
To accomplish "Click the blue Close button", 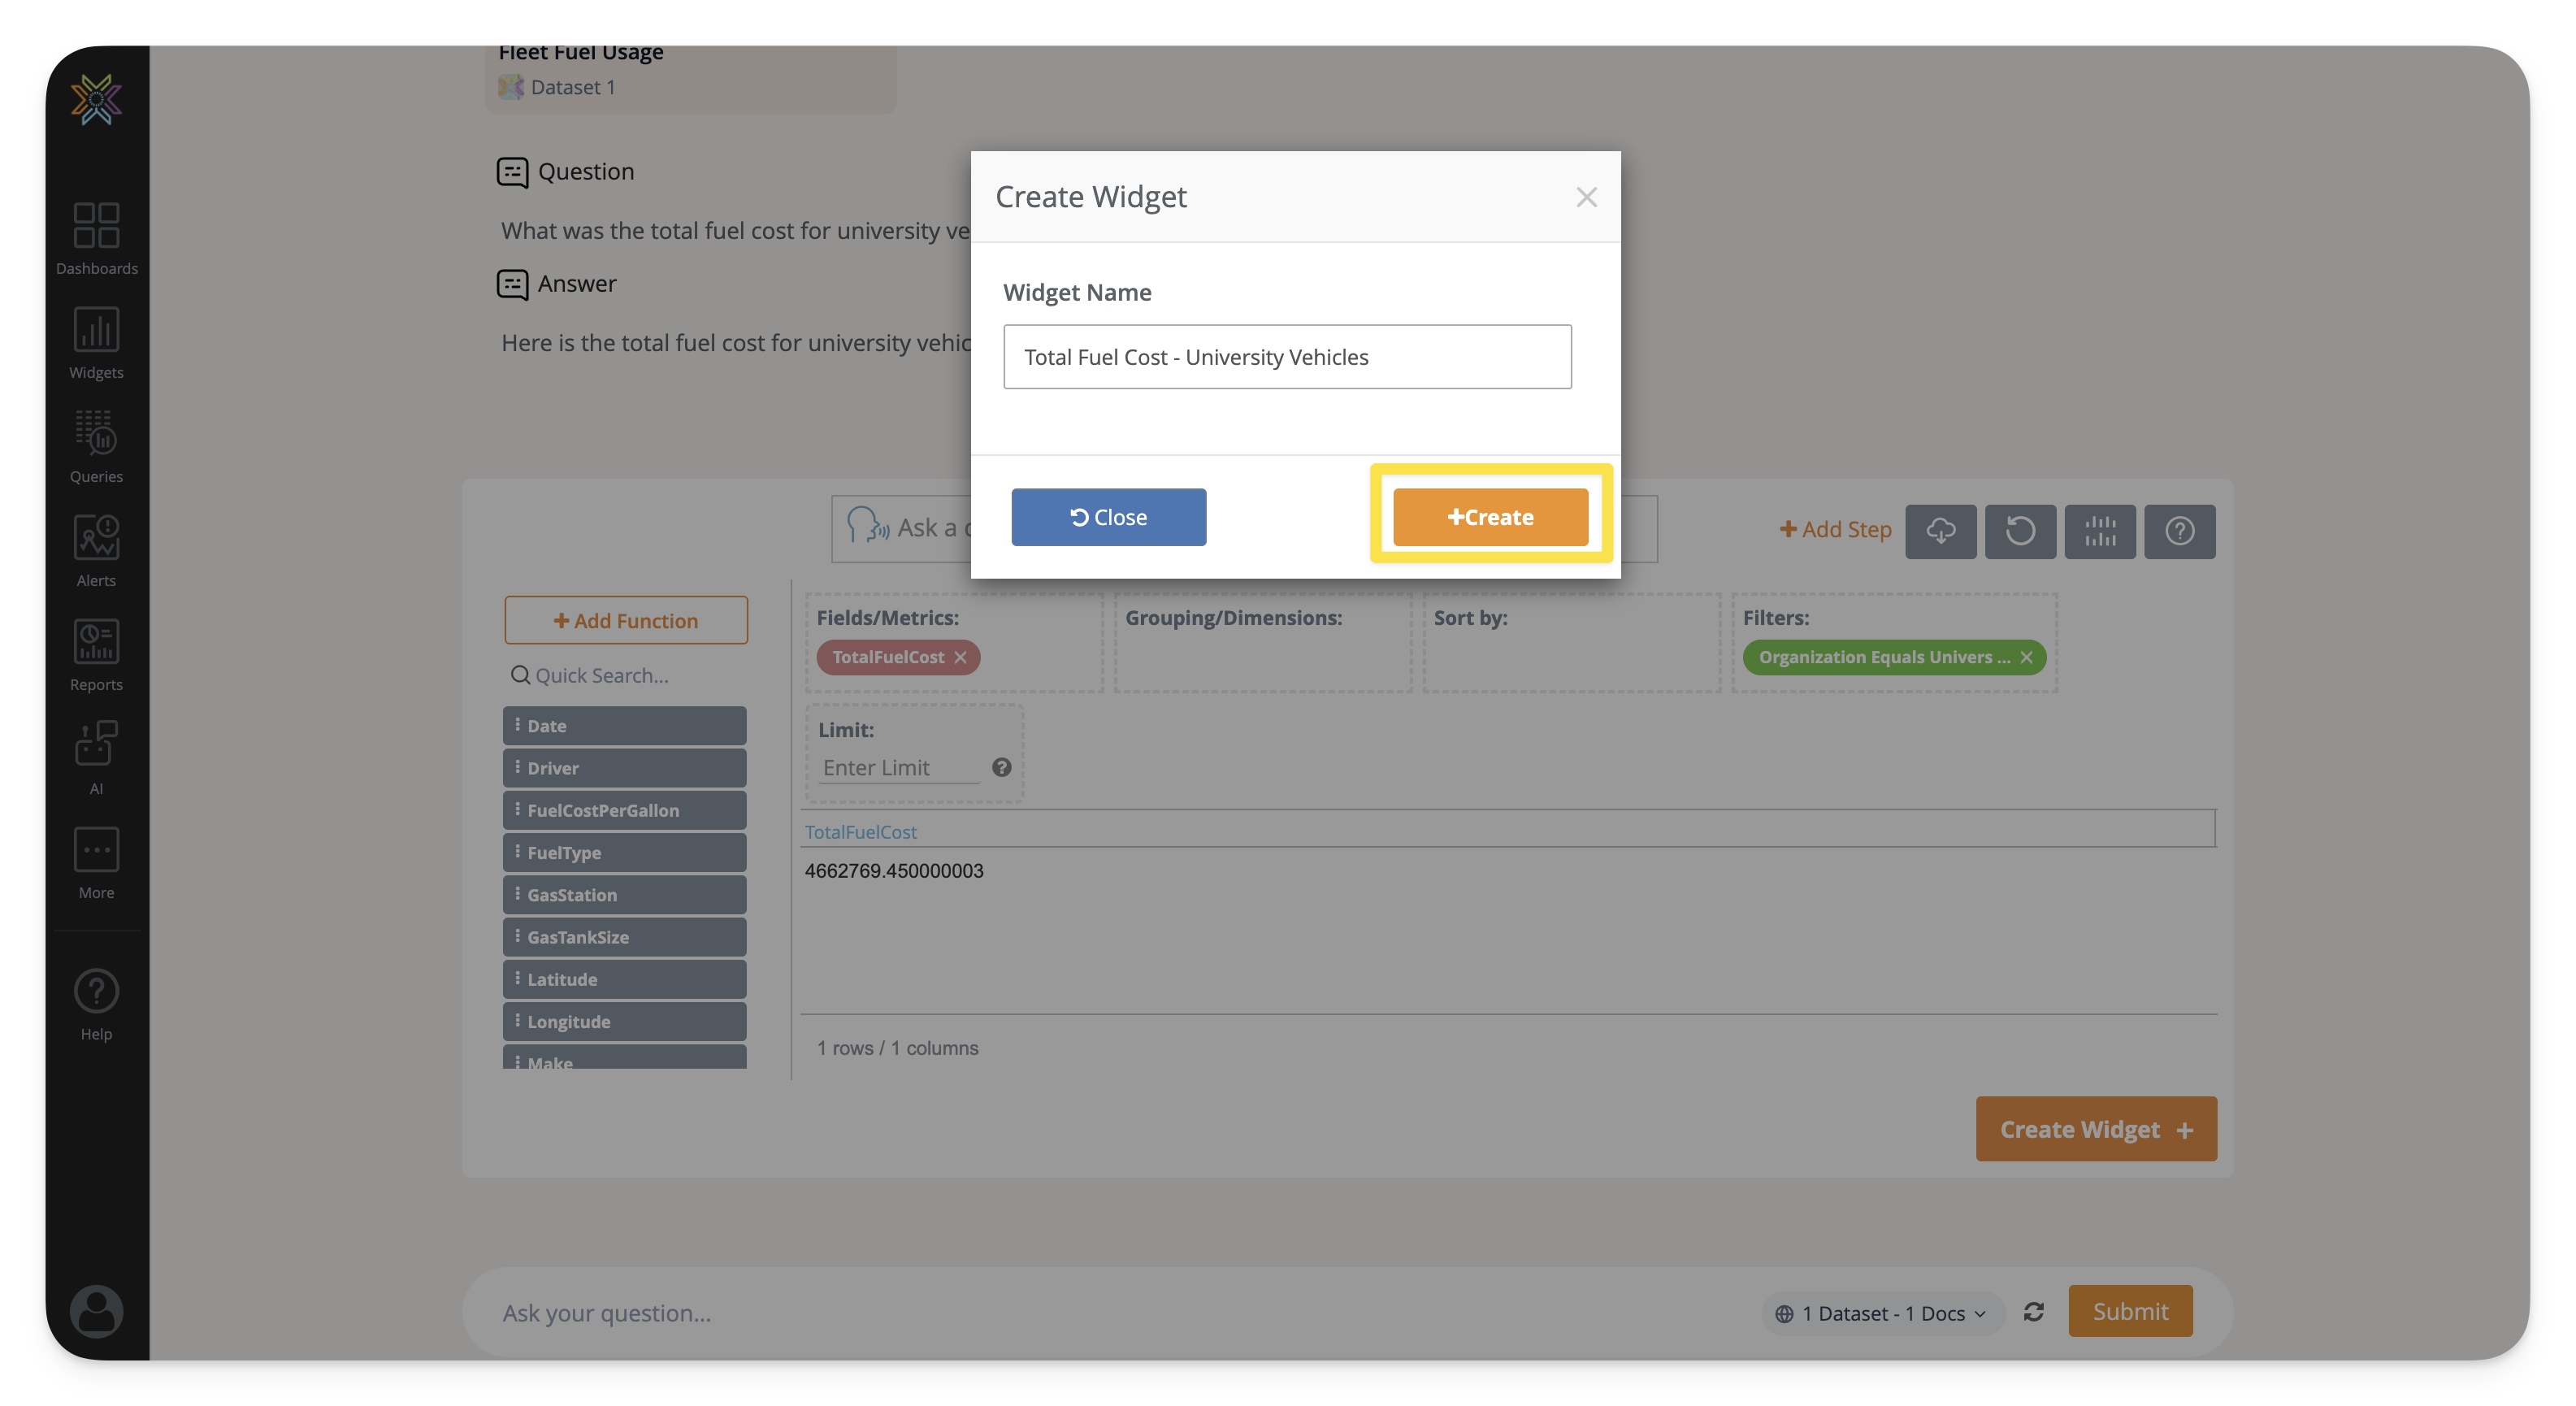I will pyautogui.click(x=1108, y=517).
